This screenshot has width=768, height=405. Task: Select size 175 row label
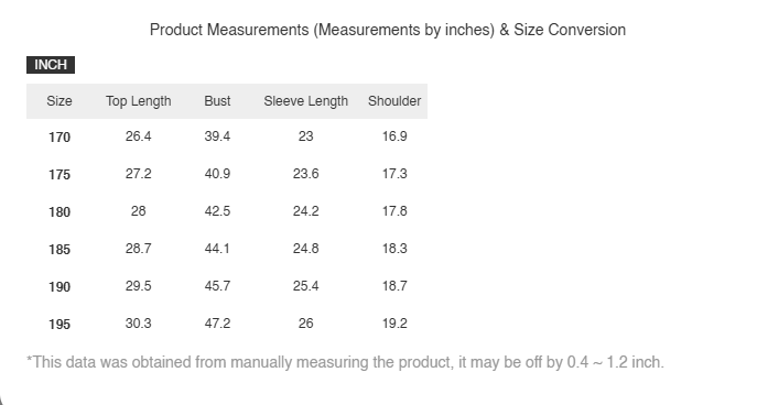[59, 174]
